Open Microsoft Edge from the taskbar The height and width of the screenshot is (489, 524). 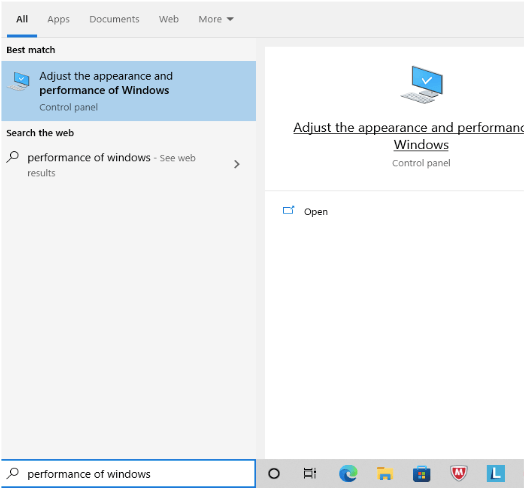(348, 473)
